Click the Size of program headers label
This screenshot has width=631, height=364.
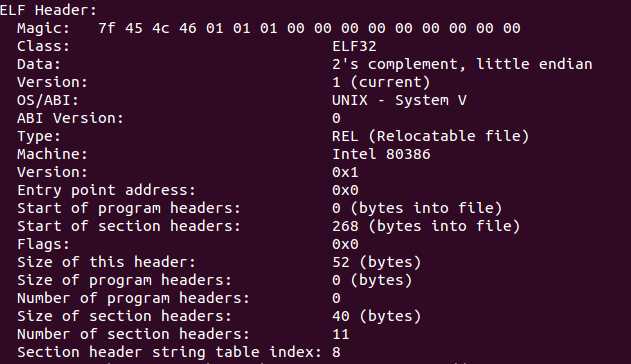124,280
